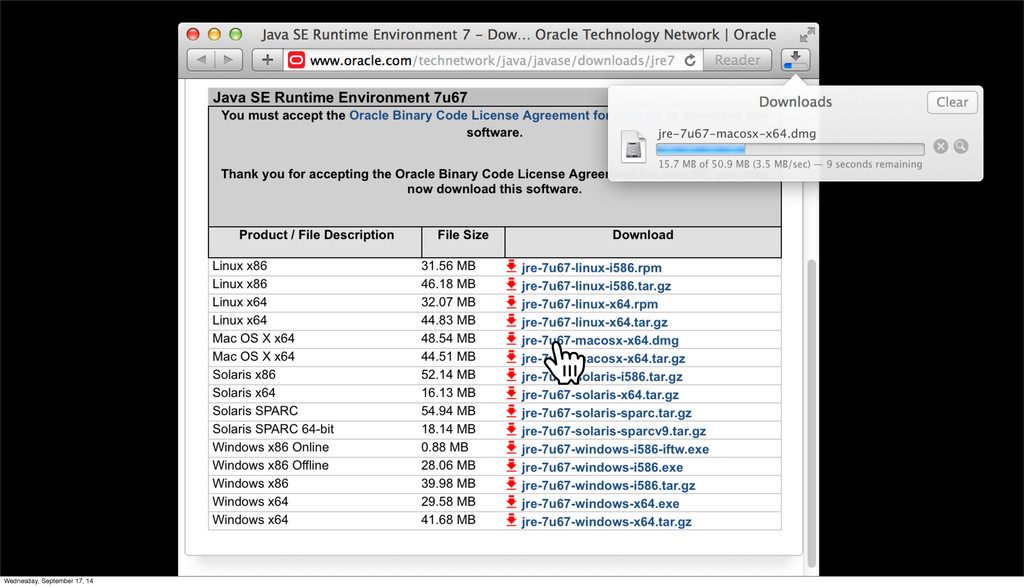Click the Safari address bar URL field
This screenshot has height=587, width=1024.
[x=493, y=60]
